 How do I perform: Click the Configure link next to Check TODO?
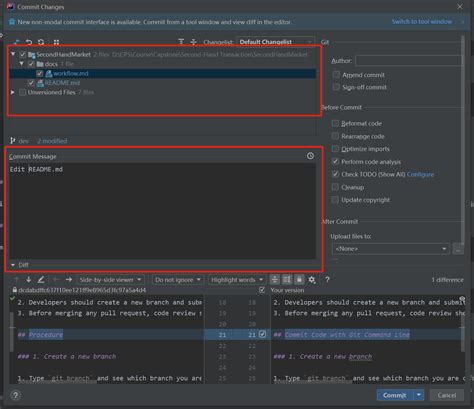click(420, 174)
